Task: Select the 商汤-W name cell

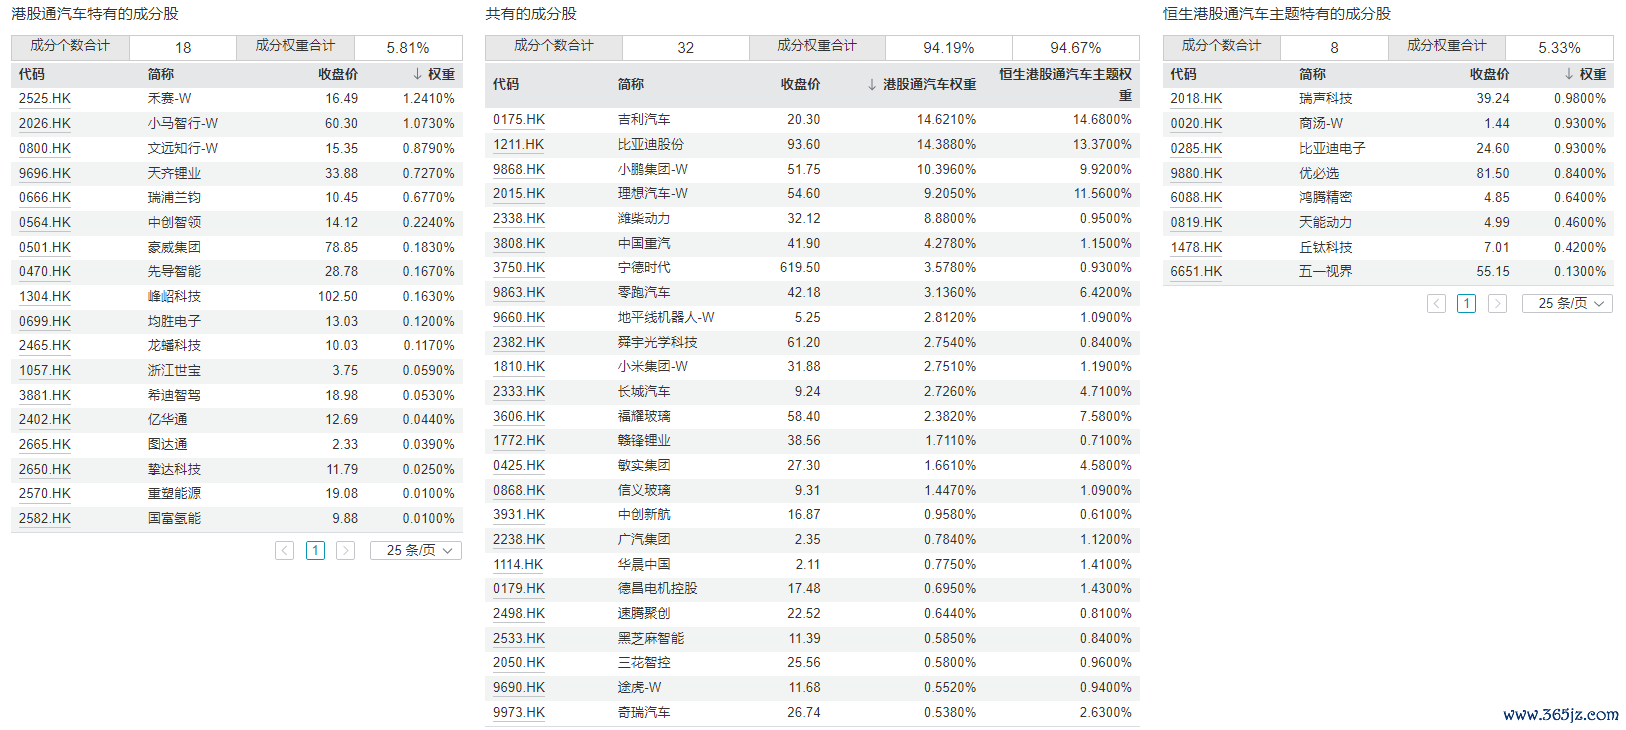Action: click(x=1321, y=124)
